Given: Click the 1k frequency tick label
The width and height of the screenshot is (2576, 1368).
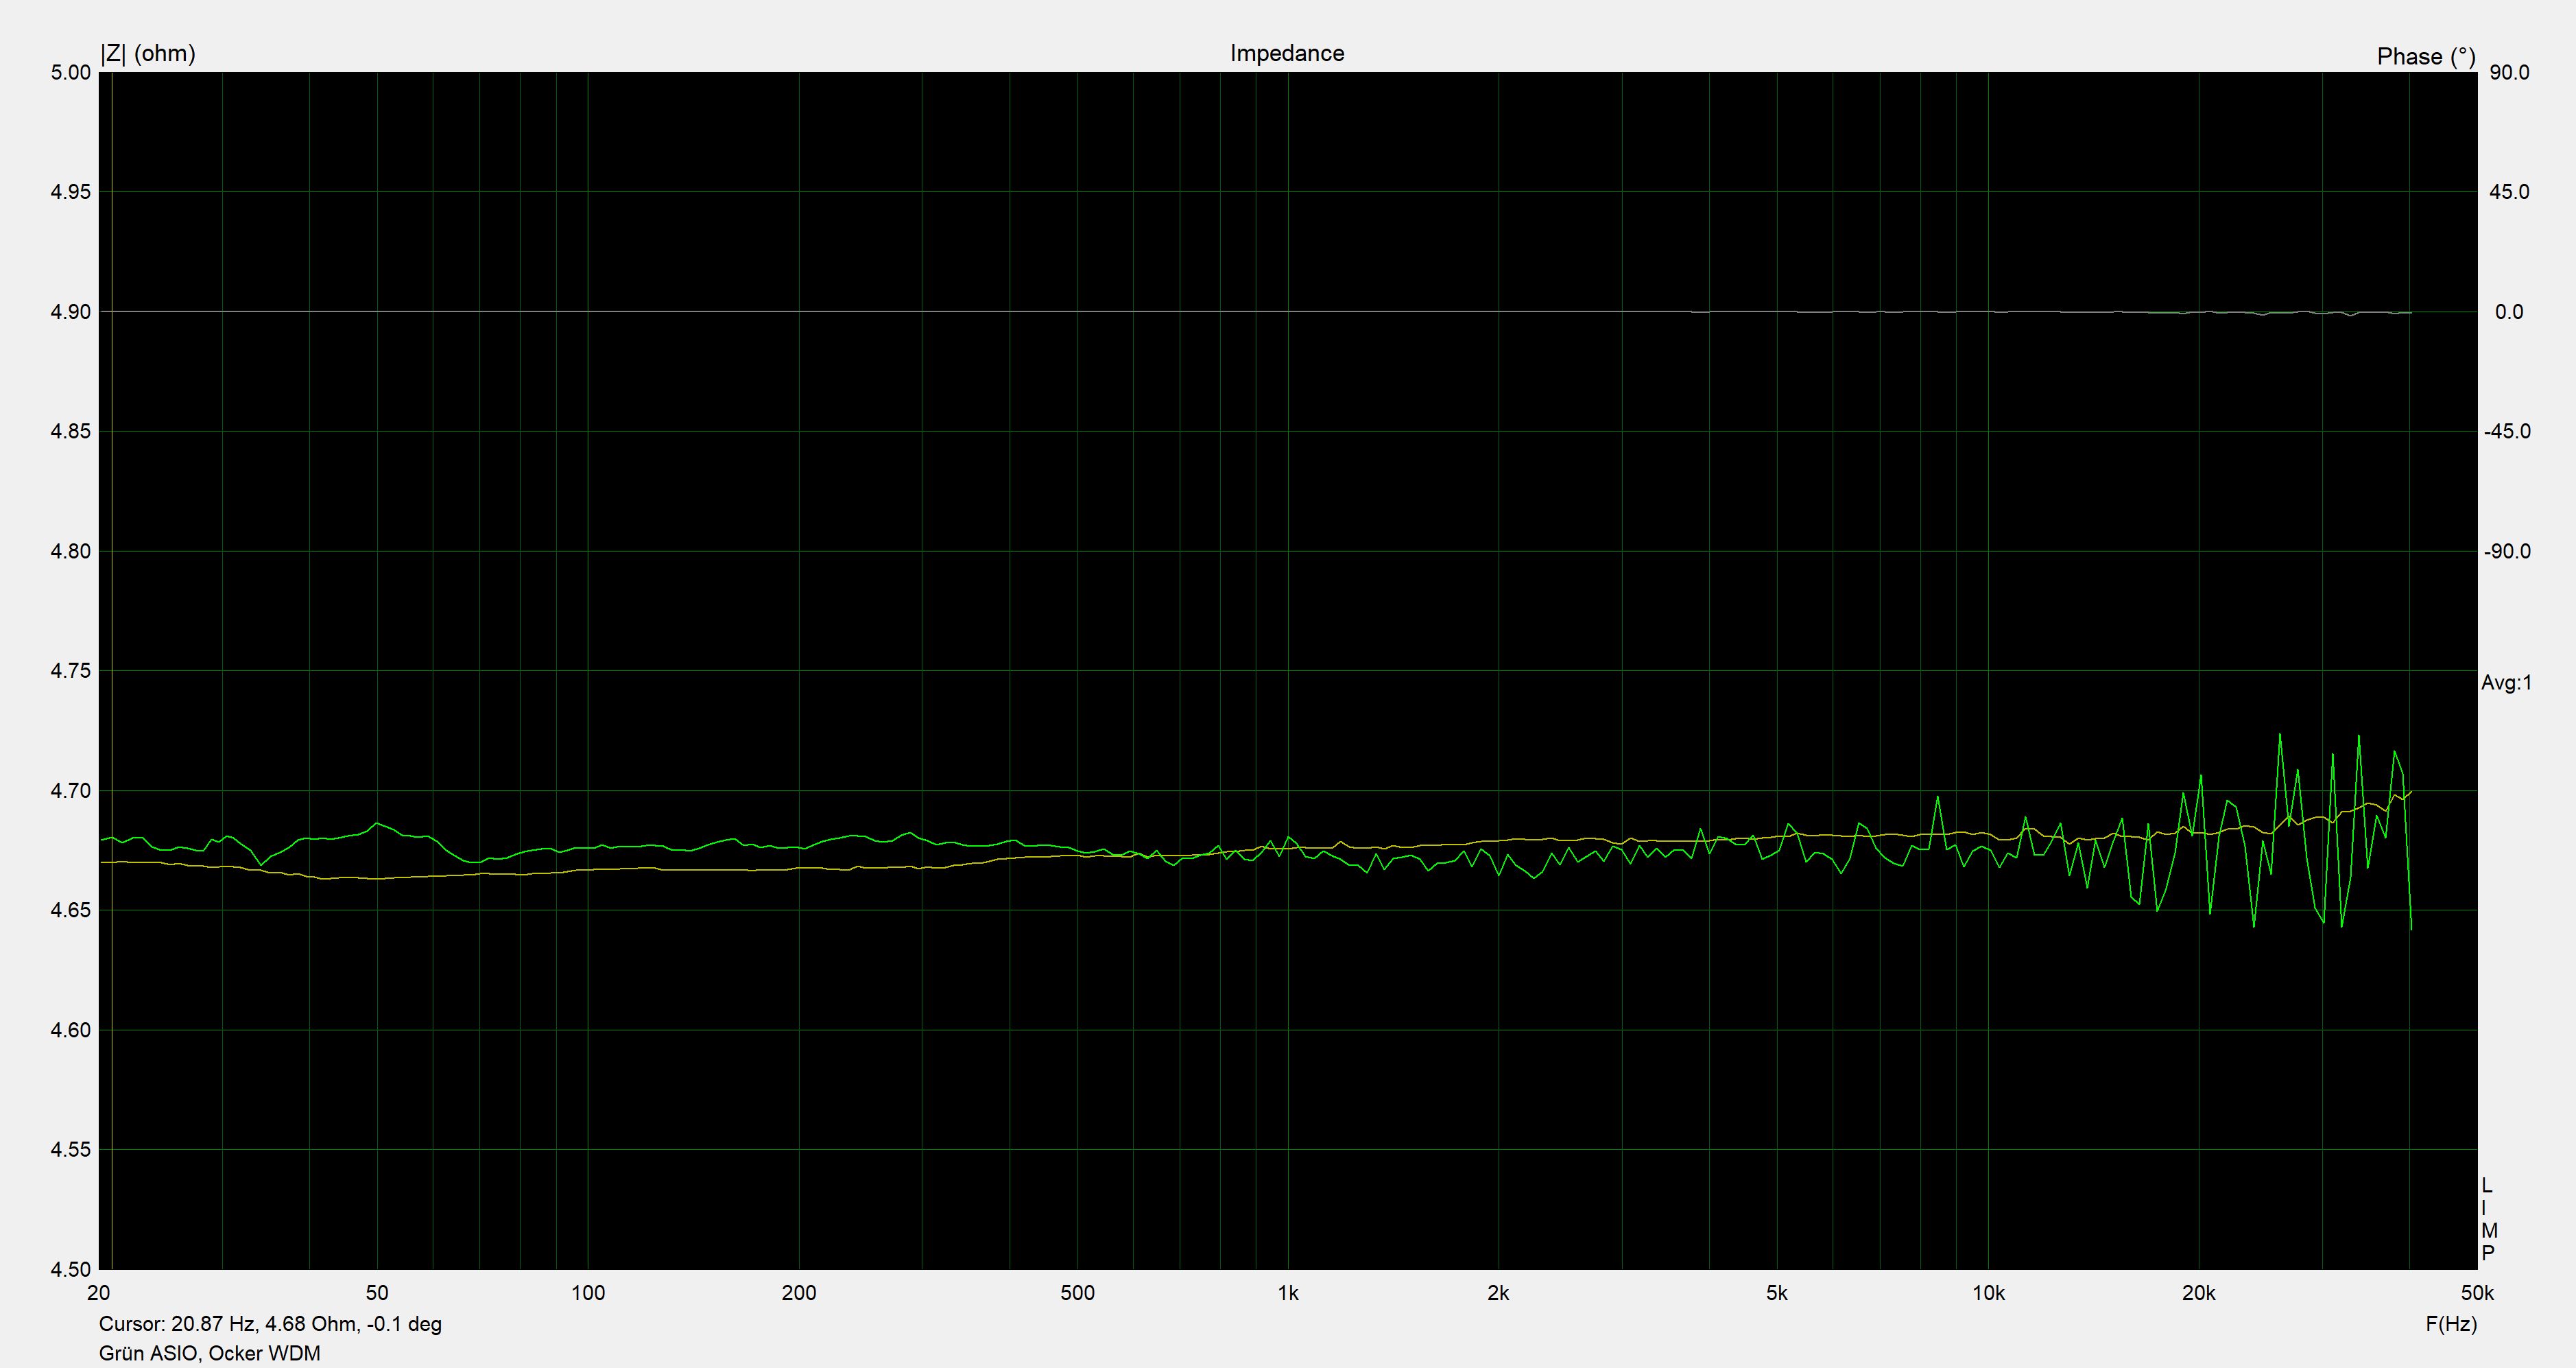Looking at the screenshot, I should (1288, 1293).
